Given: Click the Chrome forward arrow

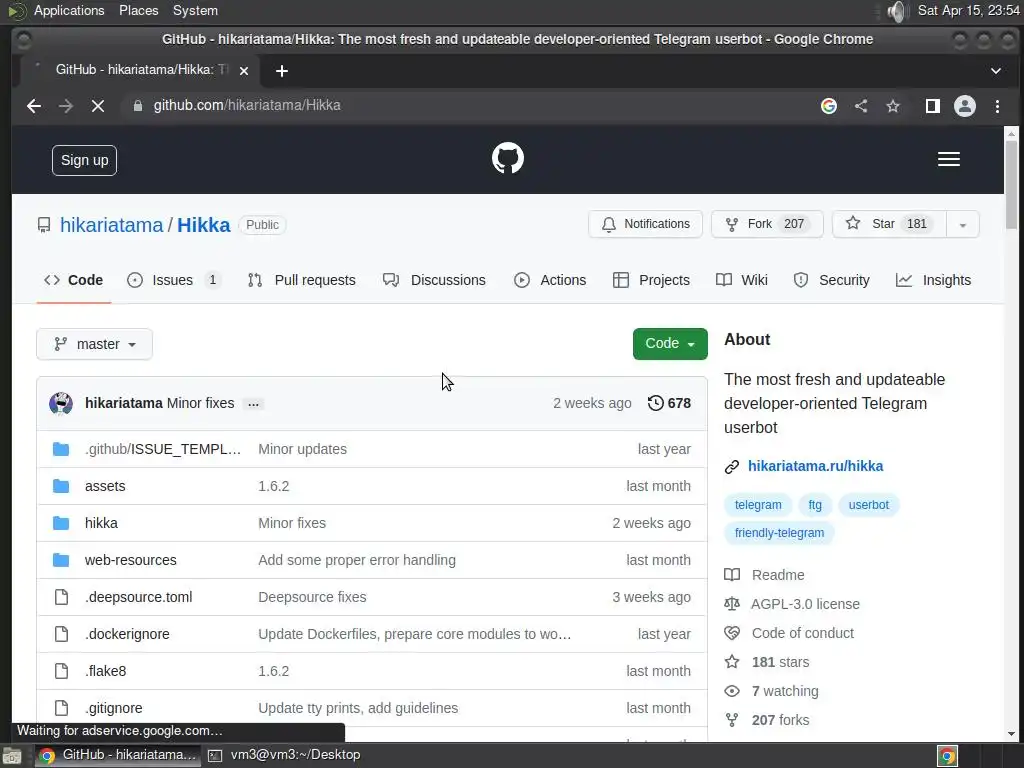Looking at the screenshot, I should 66,106.
